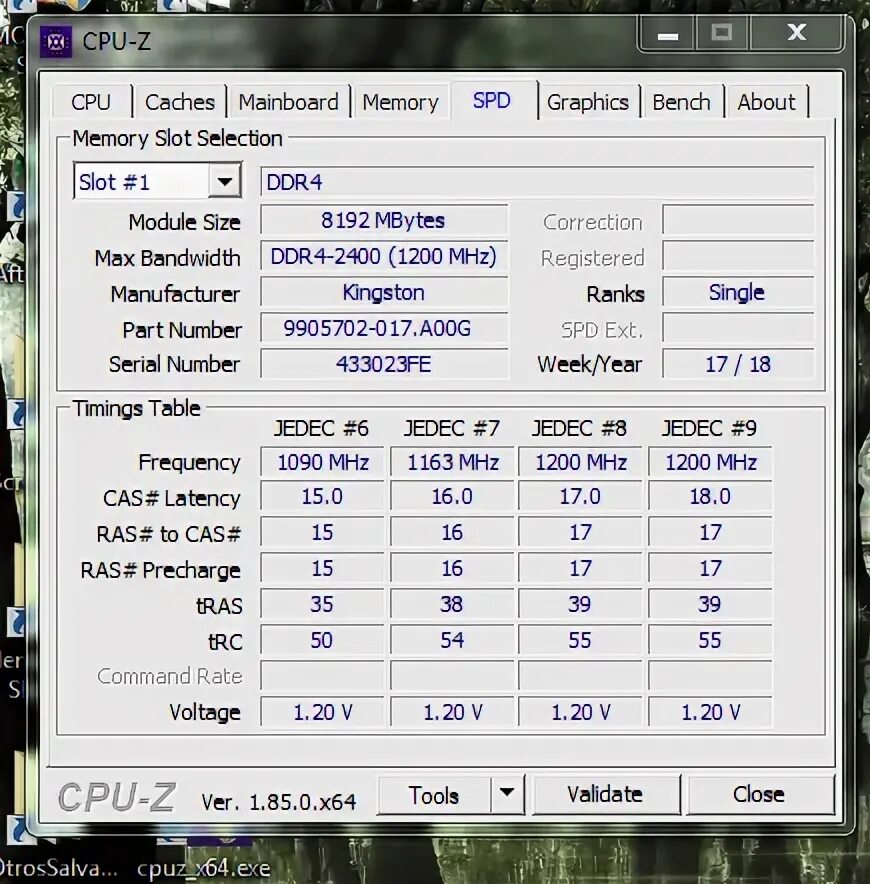The width and height of the screenshot is (870, 884).
Task: Open the Memory Slot Selection dropdown
Action: (226, 180)
